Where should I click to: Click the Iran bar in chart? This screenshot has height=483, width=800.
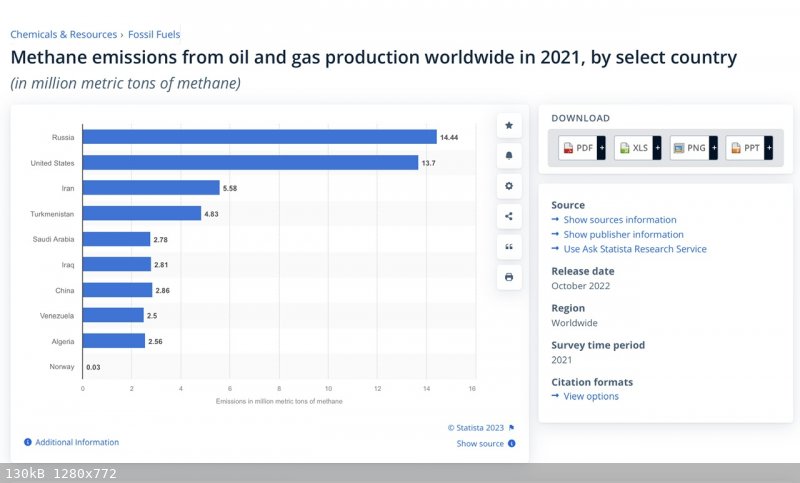tap(151, 188)
